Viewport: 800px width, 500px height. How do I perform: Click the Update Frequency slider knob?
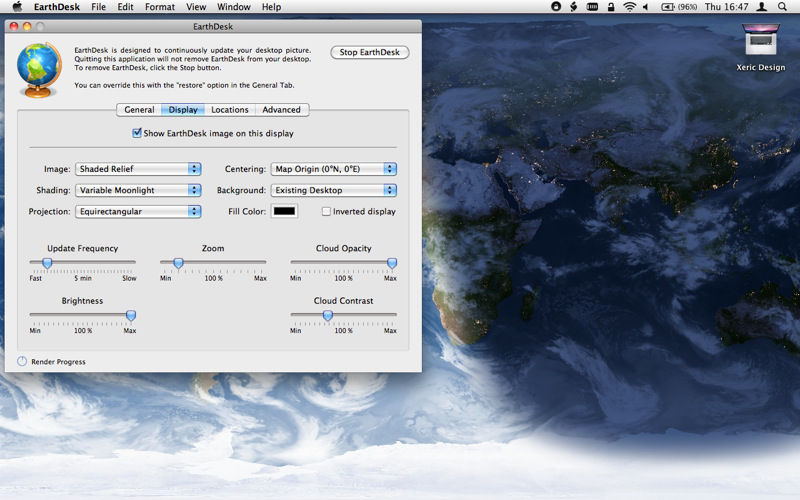(47, 263)
